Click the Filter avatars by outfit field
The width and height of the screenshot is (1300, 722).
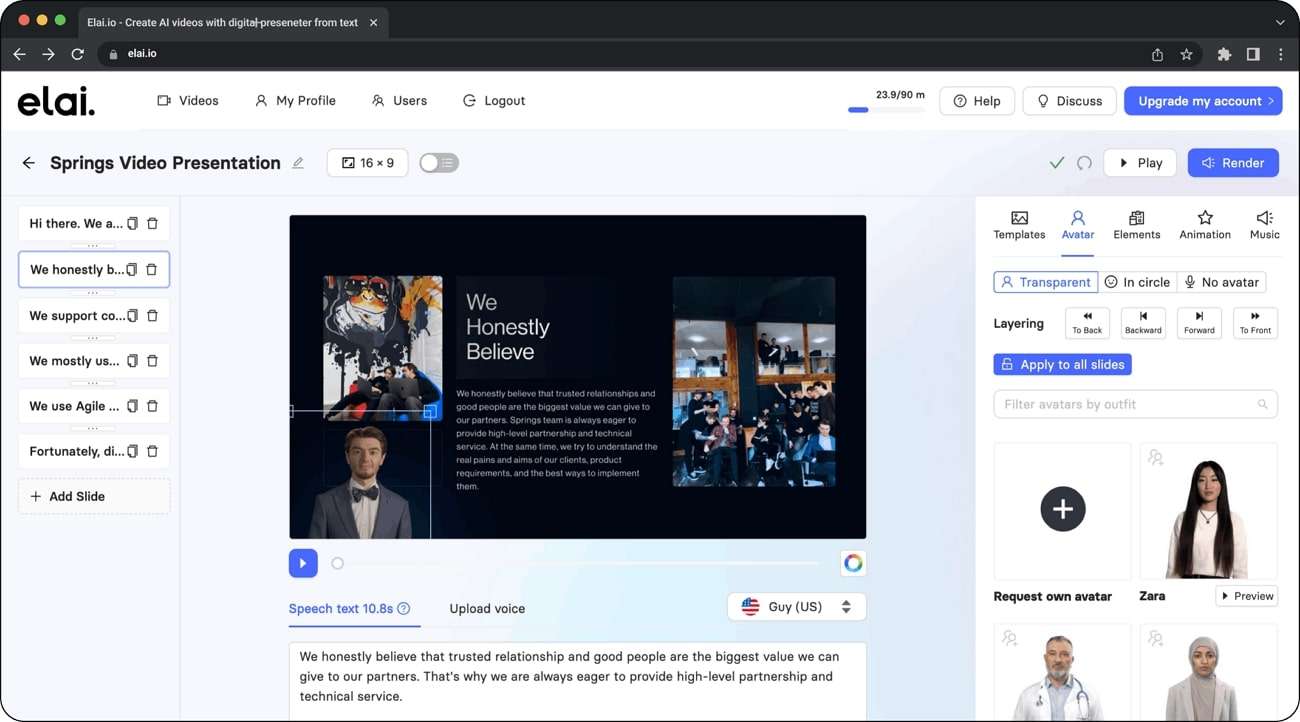pyautogui.click(x=1135, y=404)
